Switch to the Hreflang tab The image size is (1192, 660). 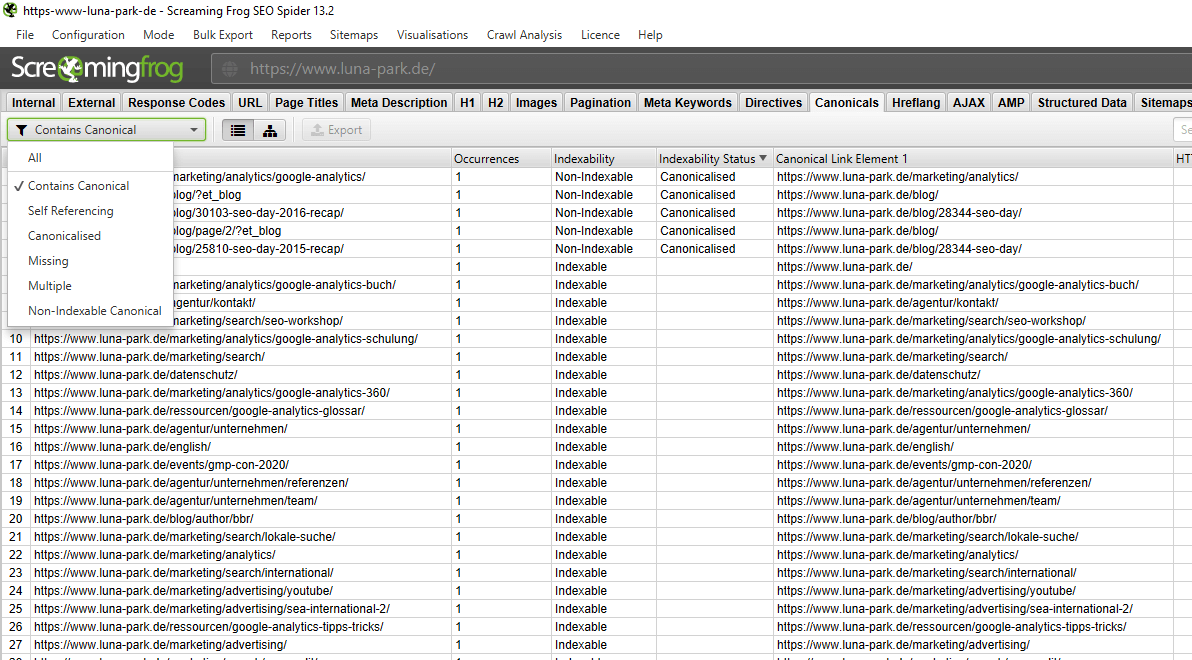point(915,102)
